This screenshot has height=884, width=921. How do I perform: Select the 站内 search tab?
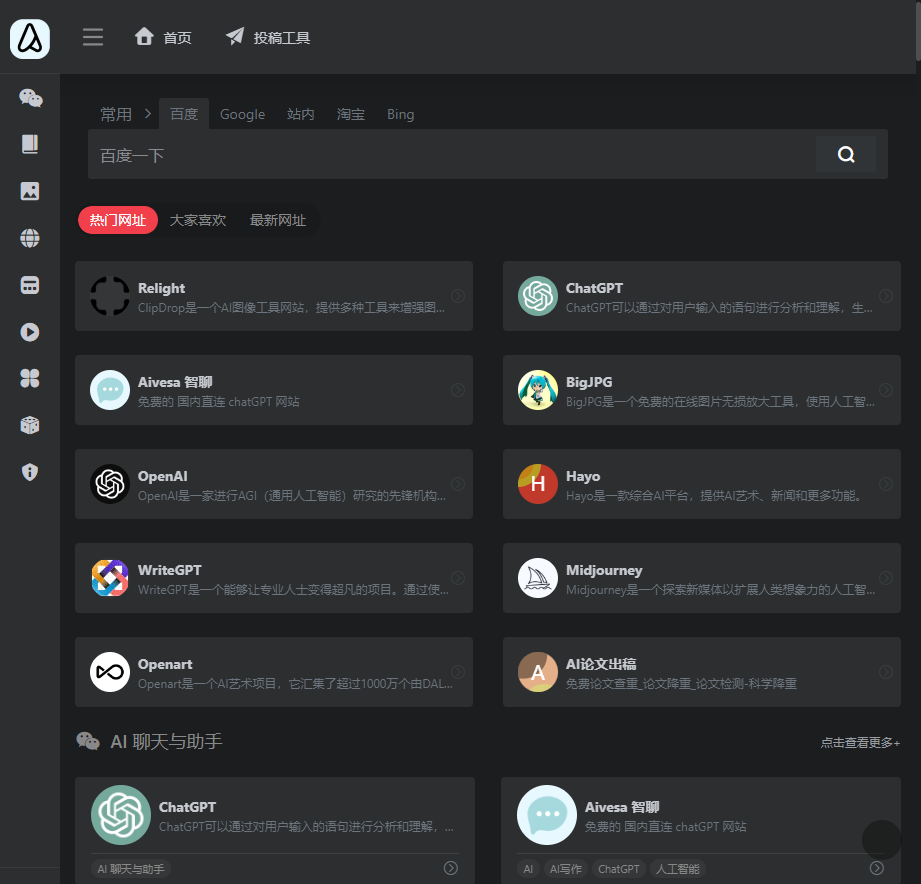[x=301, y=114]
